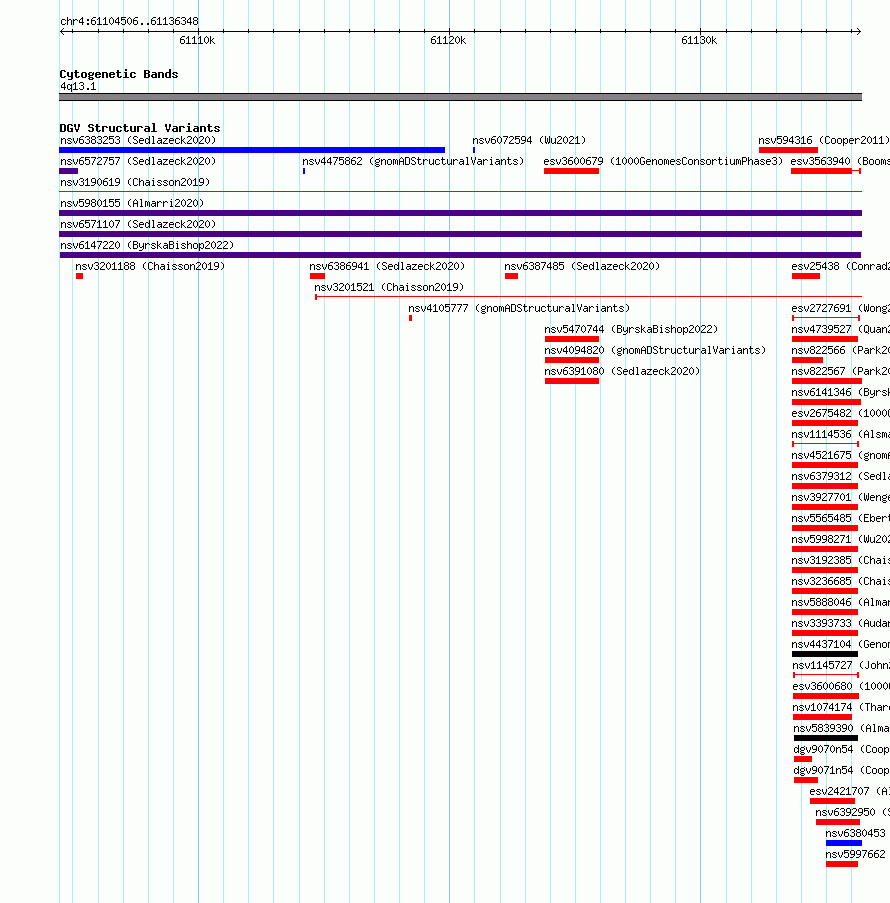Open esv3600679 (1000GenomesConsortiumPhase3) label

point(663,161)
